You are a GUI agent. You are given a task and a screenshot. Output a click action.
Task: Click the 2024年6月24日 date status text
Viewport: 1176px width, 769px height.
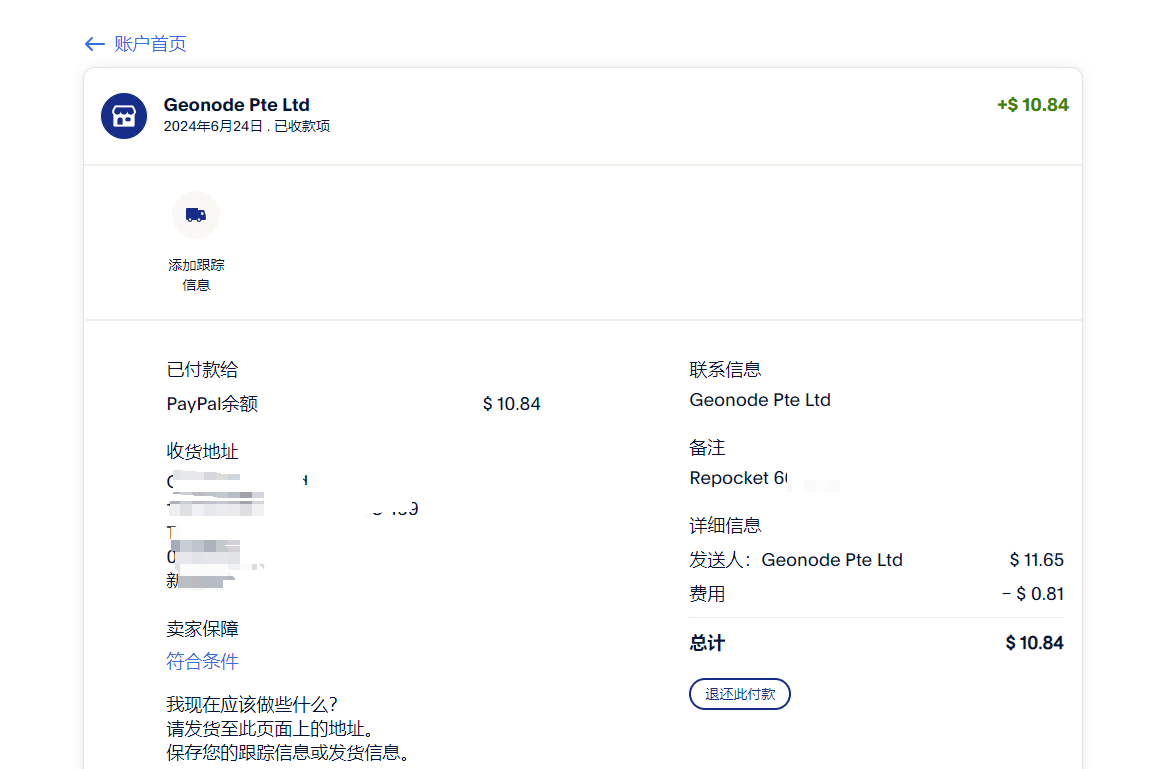[246, 127]
